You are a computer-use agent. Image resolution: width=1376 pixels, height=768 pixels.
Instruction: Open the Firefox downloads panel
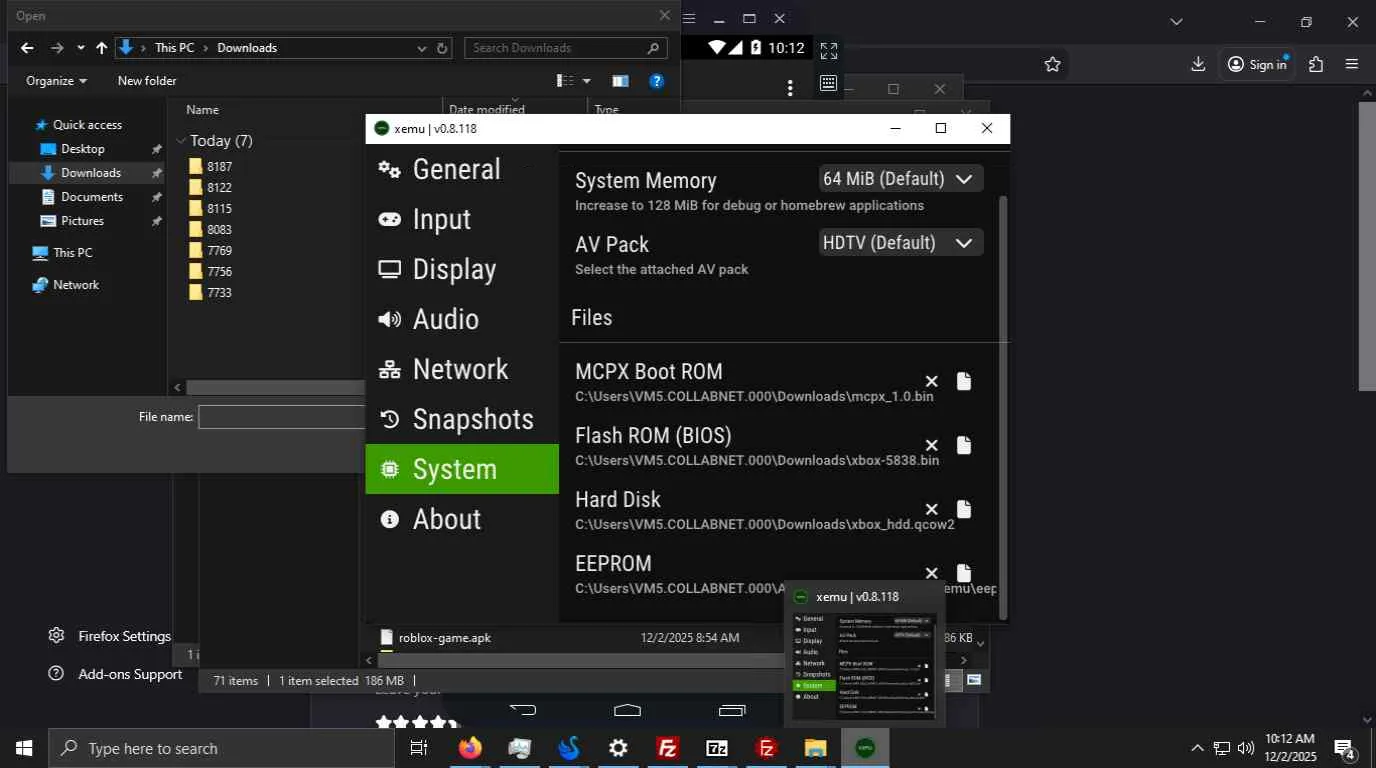coord(1198,64)
